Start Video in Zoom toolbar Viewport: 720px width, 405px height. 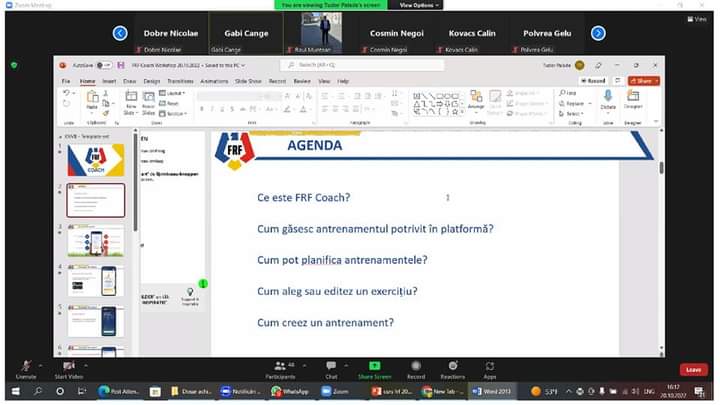tap(69, 369)
